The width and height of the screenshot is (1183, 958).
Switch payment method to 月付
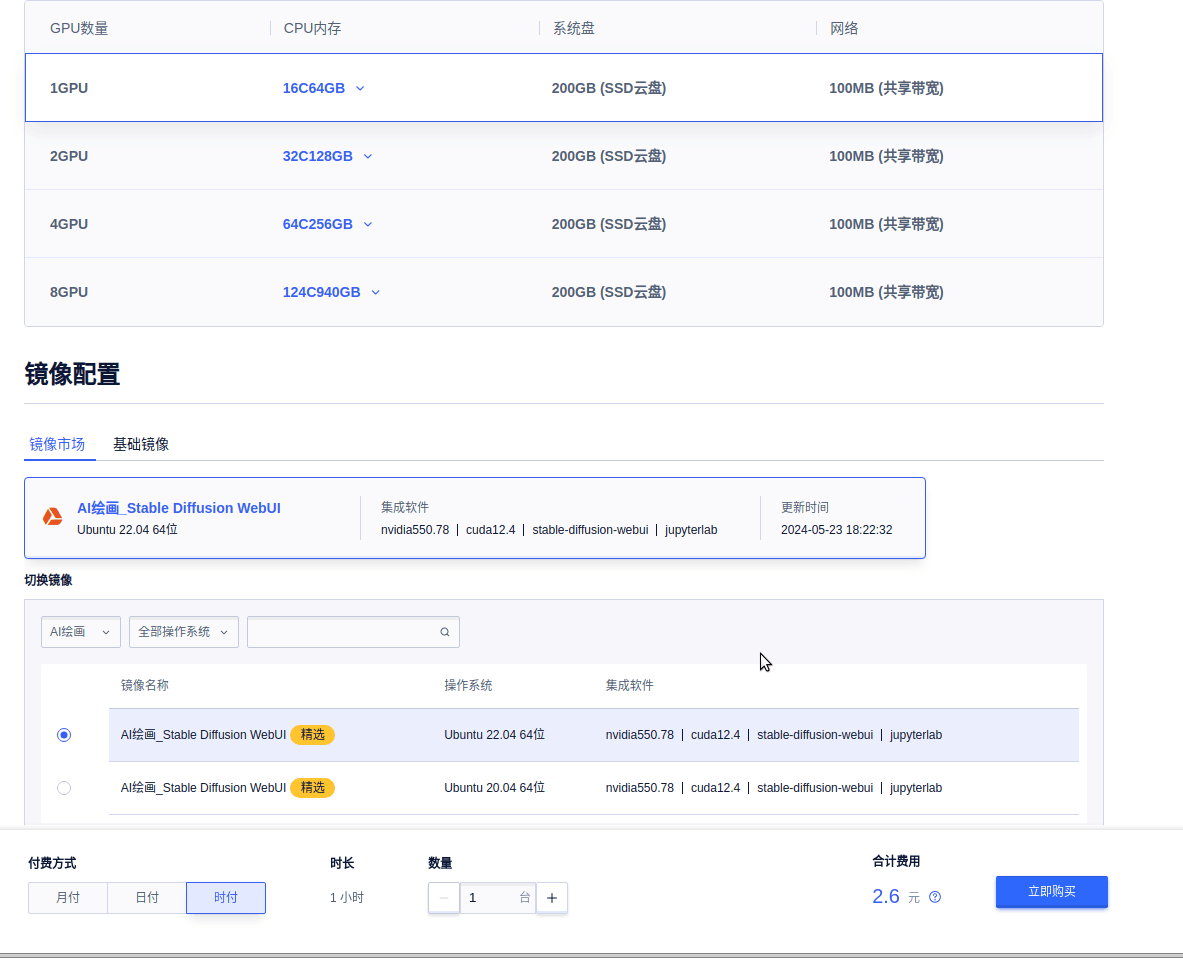point(68,897)
